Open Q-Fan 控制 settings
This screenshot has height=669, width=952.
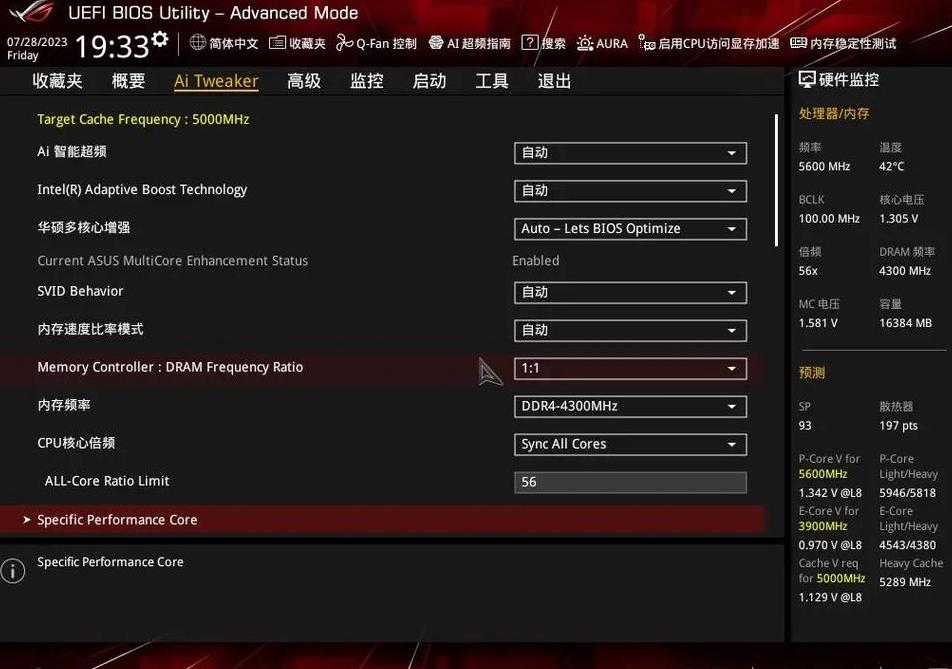pyautogui.click(x=376, y=43)
